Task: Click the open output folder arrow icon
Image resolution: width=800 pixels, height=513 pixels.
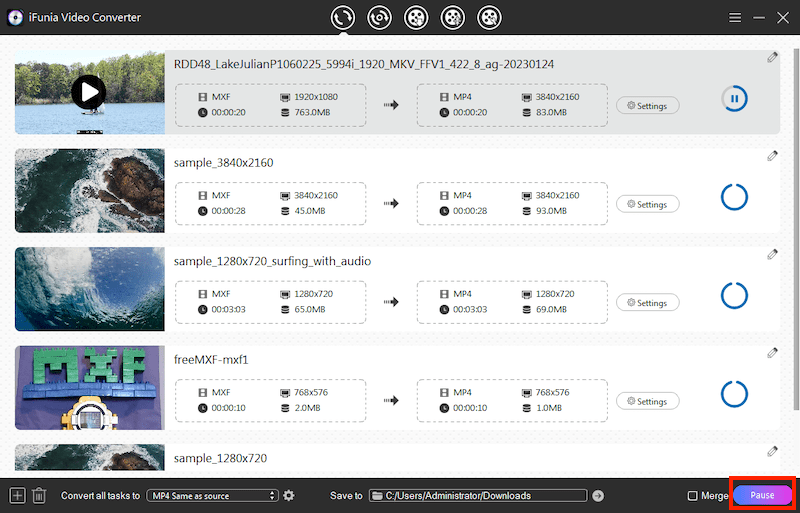Action: coord(598,495)
